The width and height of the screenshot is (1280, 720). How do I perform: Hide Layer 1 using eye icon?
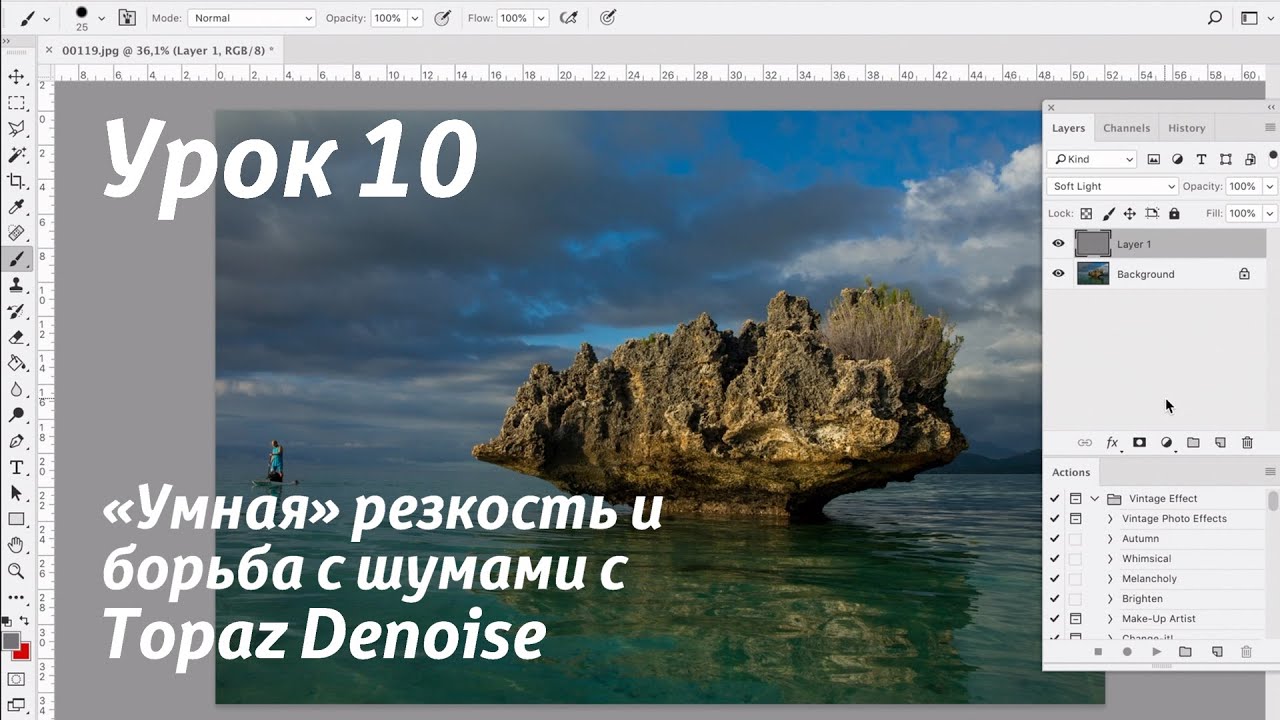coord(1058,243)
